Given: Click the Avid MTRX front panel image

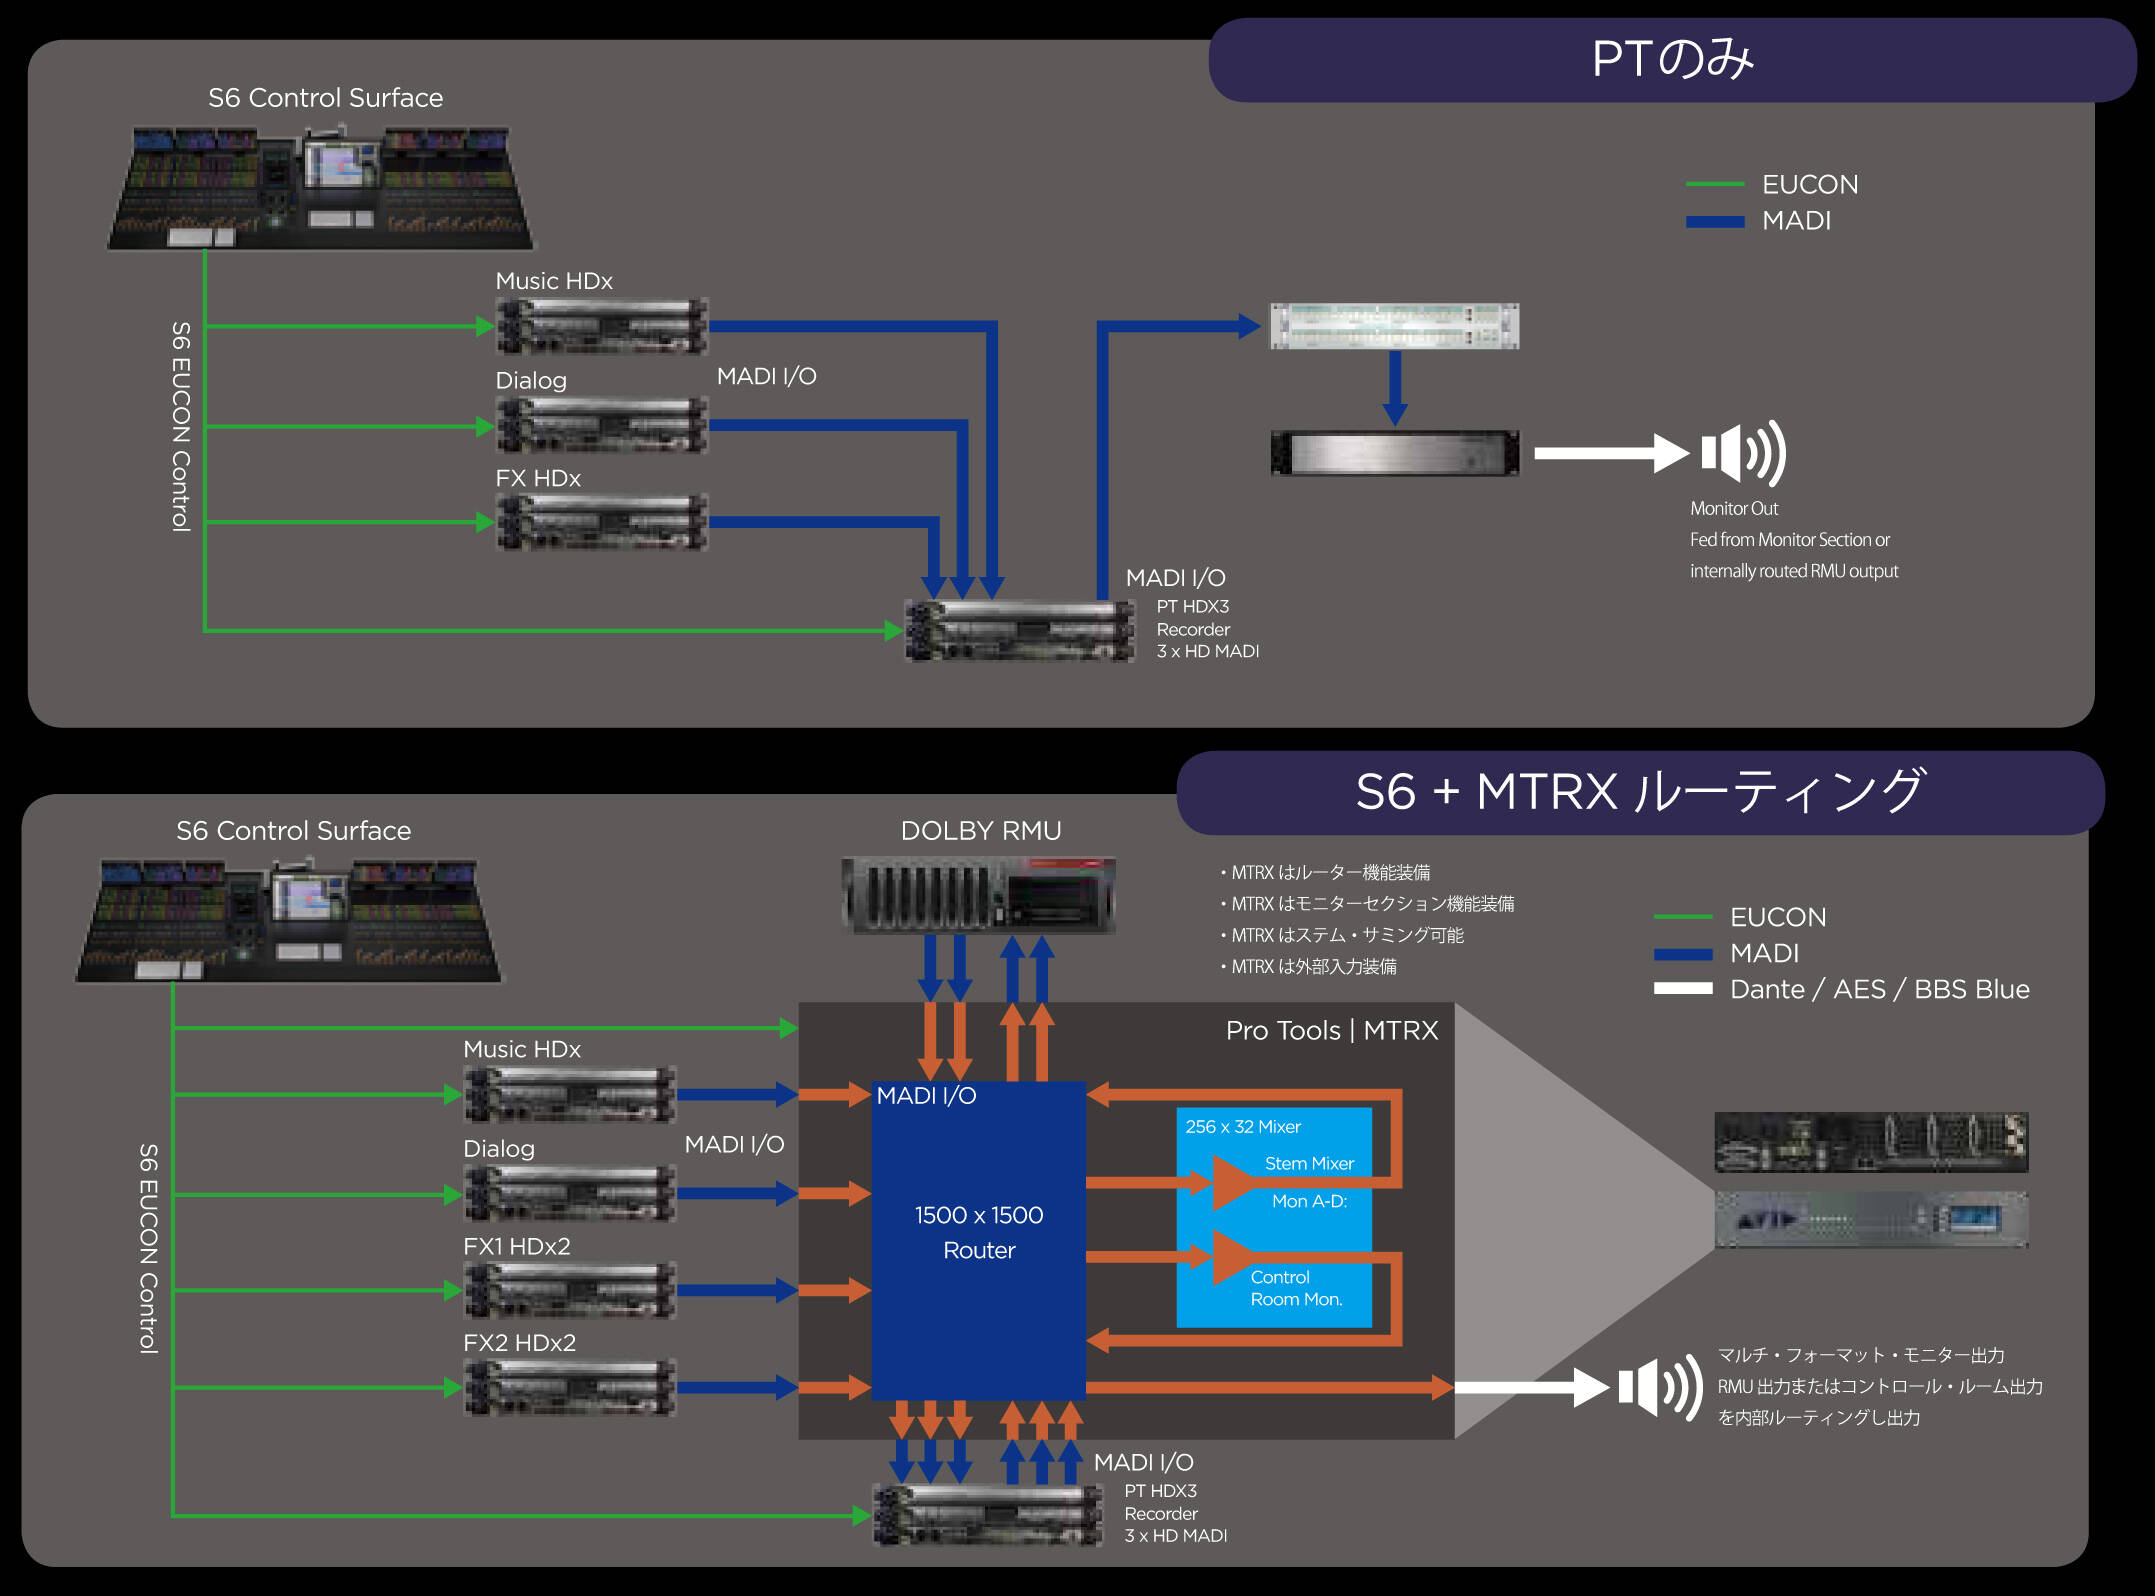Looking at the screenshot, I should [x=1871, y=1219].
